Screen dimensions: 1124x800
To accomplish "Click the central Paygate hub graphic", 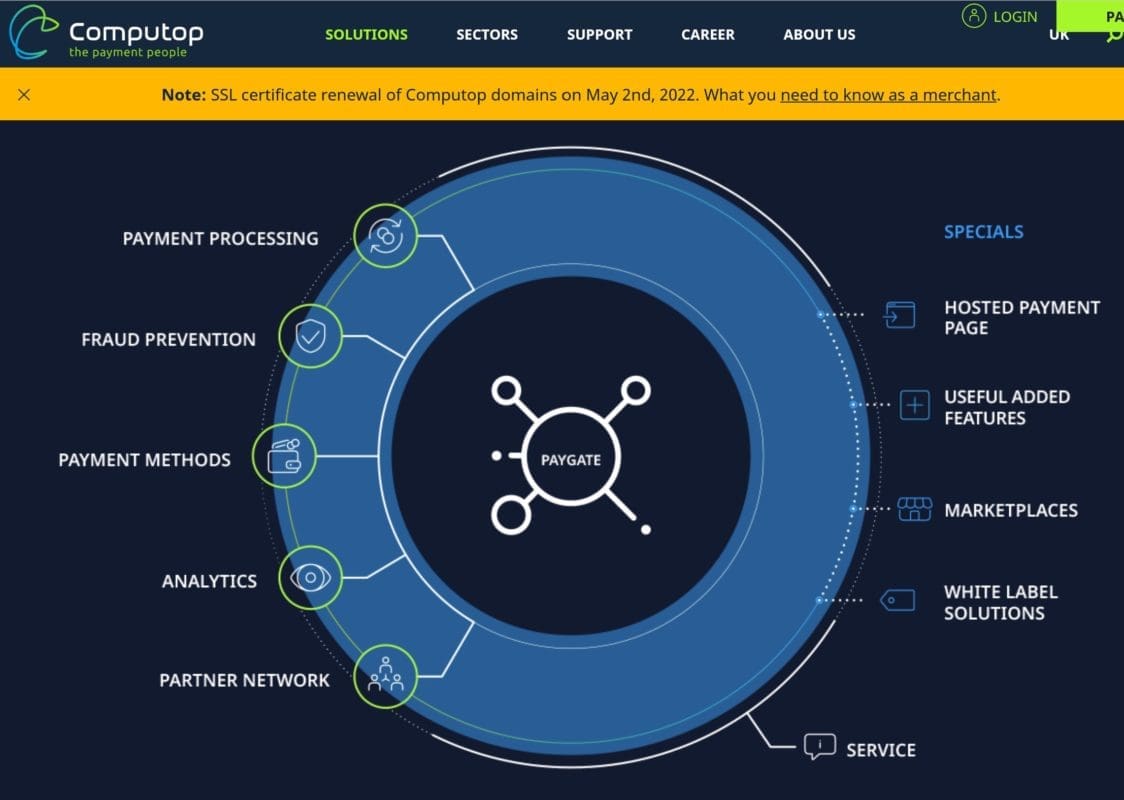I will coord(570,458).
